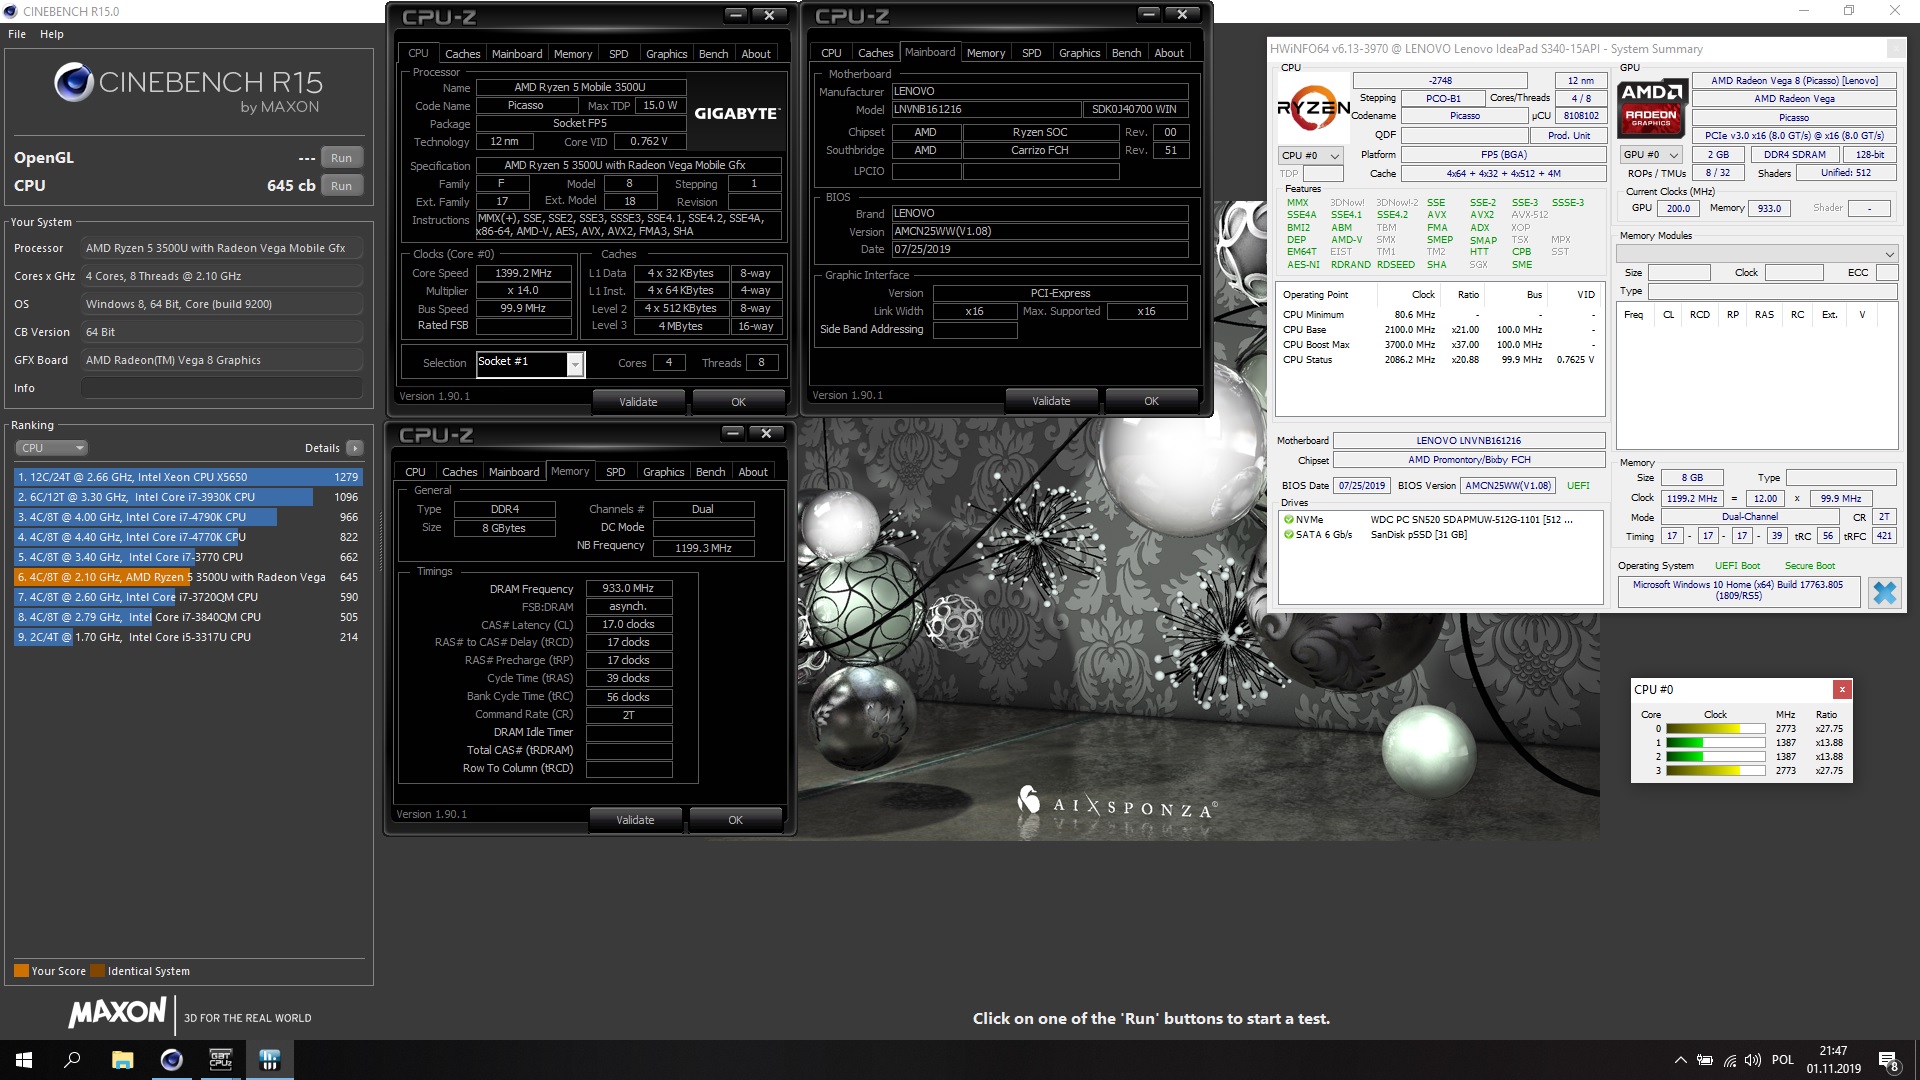
Task: Open Graphics tab in CPU-Z Mainboard window
Action: click(x=1079, y=53)
